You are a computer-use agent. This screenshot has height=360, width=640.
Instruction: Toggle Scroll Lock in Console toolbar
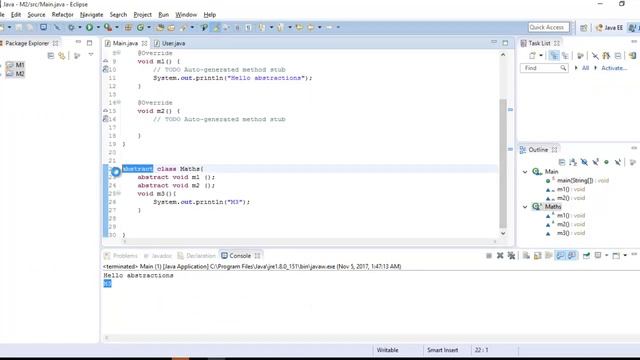(538, 256)
